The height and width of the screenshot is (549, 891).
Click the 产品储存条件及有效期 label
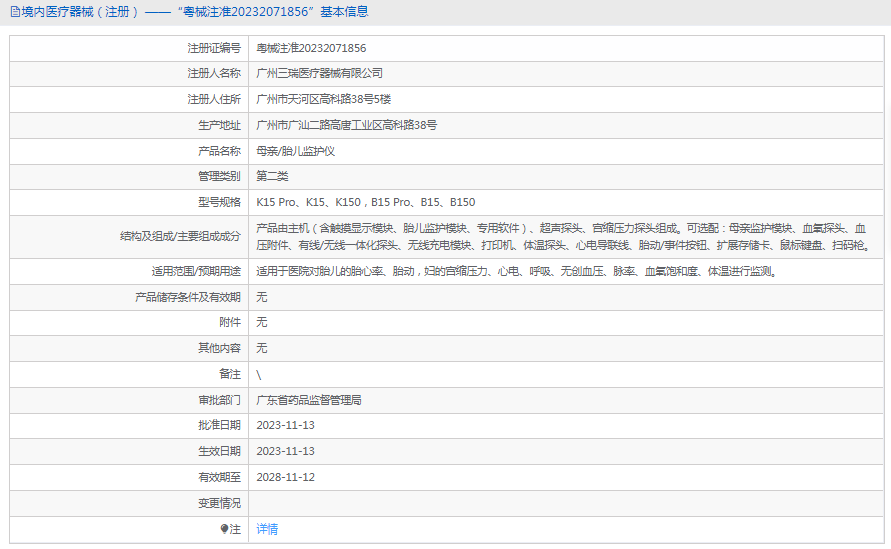point(188,297)
